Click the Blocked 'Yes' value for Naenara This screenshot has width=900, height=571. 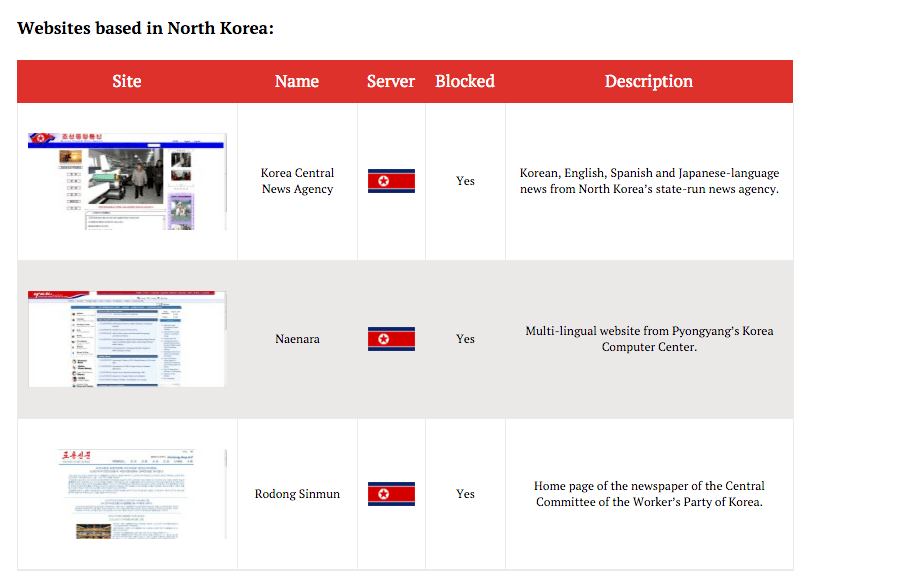coord(465,339)
